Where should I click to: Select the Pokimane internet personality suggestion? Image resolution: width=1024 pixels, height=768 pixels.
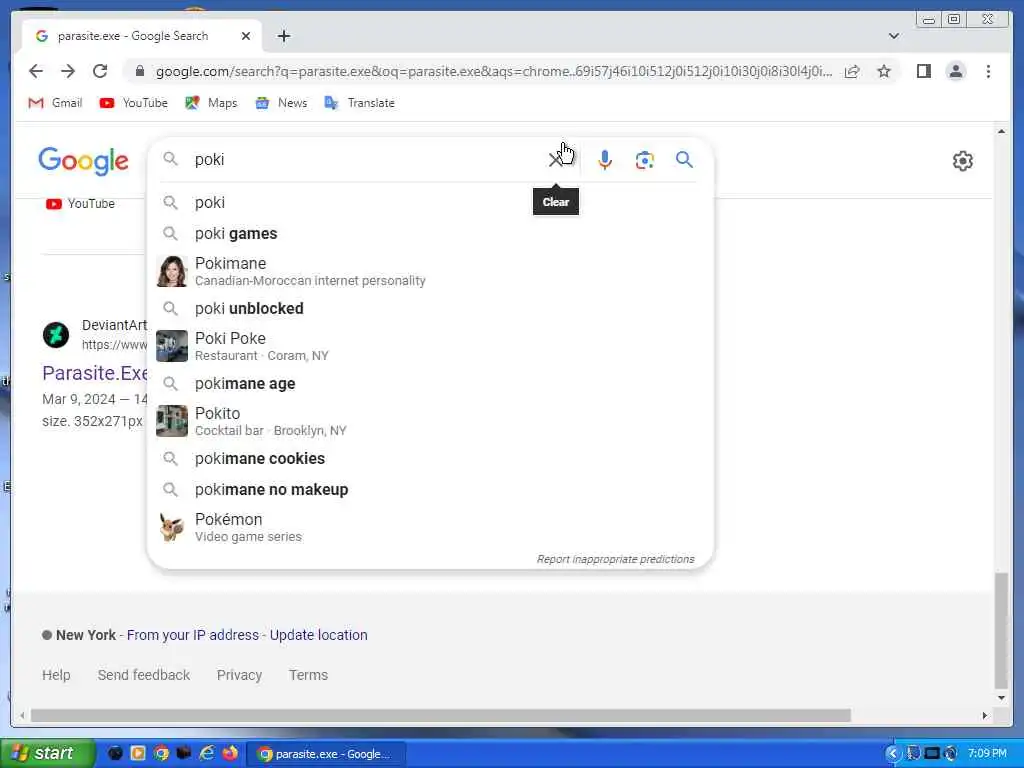tap(431, 271)
